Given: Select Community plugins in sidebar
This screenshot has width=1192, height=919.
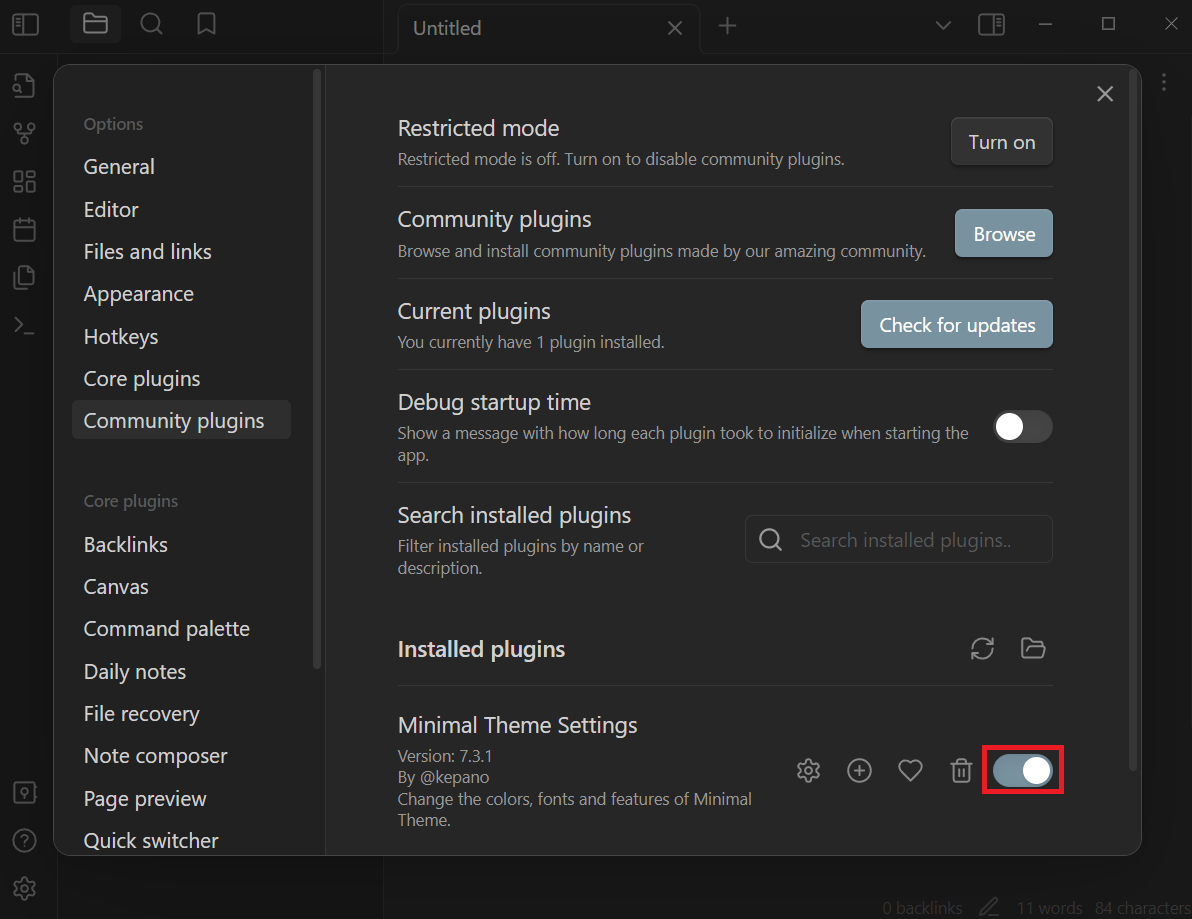Looking at the screenshot, I should pyautogui.click(x=181, y=420).
